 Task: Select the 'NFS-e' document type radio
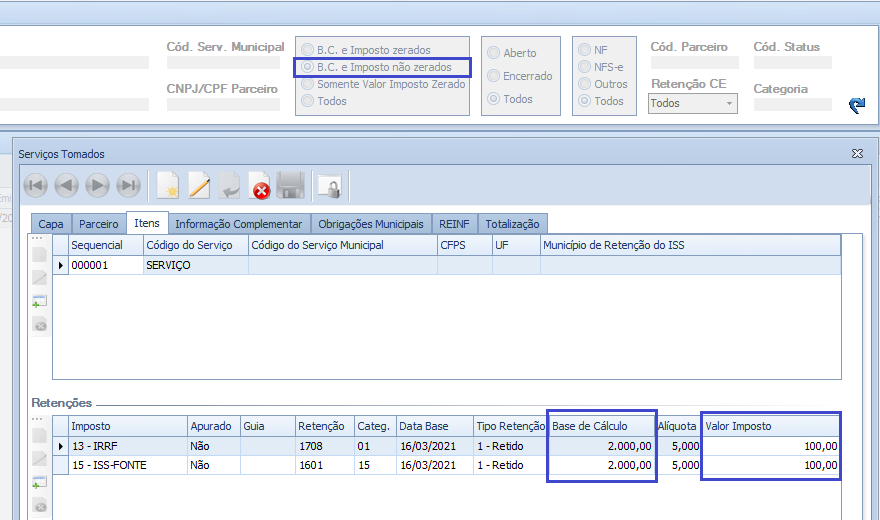(x=584, y=67)
